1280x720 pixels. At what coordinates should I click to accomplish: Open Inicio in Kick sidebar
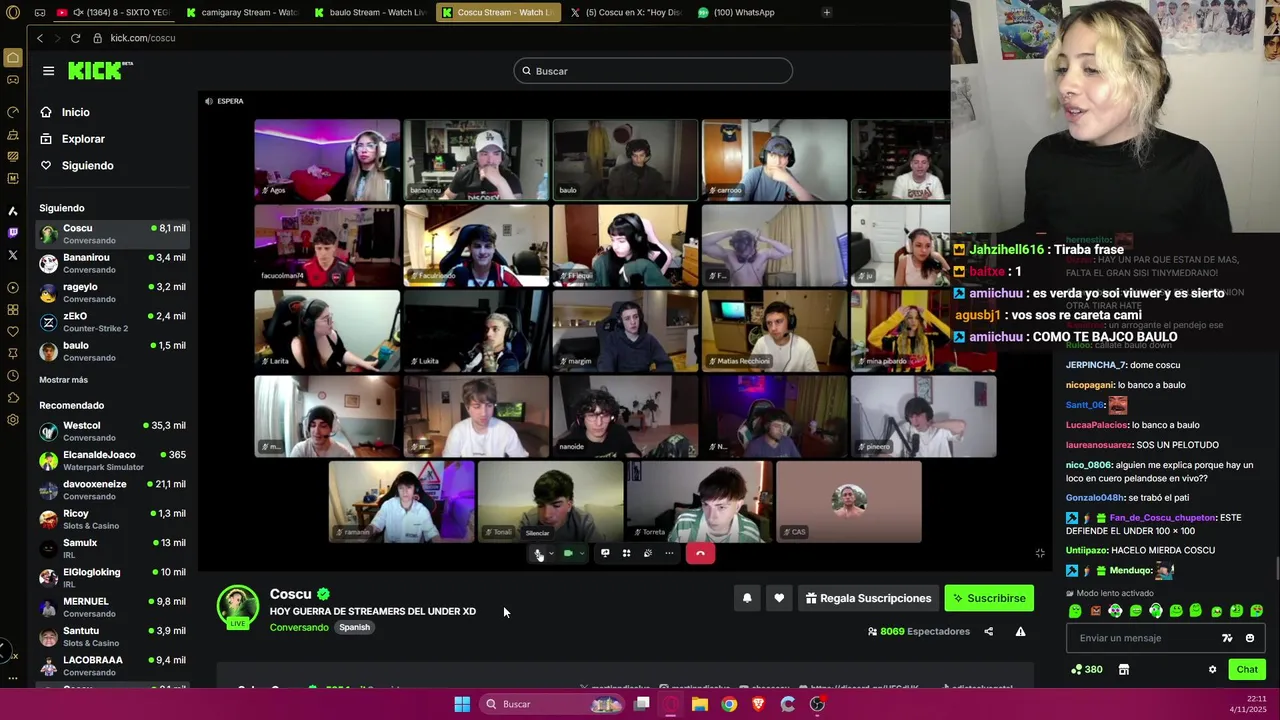(76, 112)
